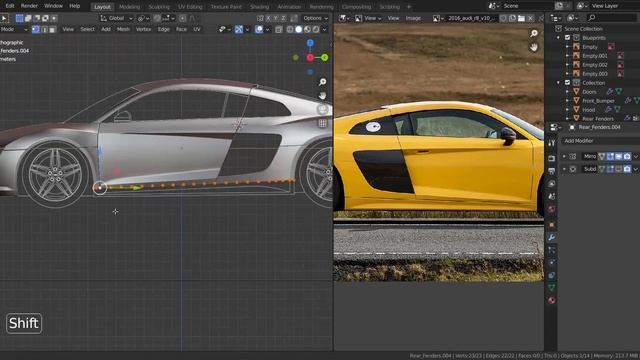Open the Window menu
The image size is (640, 360).
pyautogui.click(x=53, y=6)
